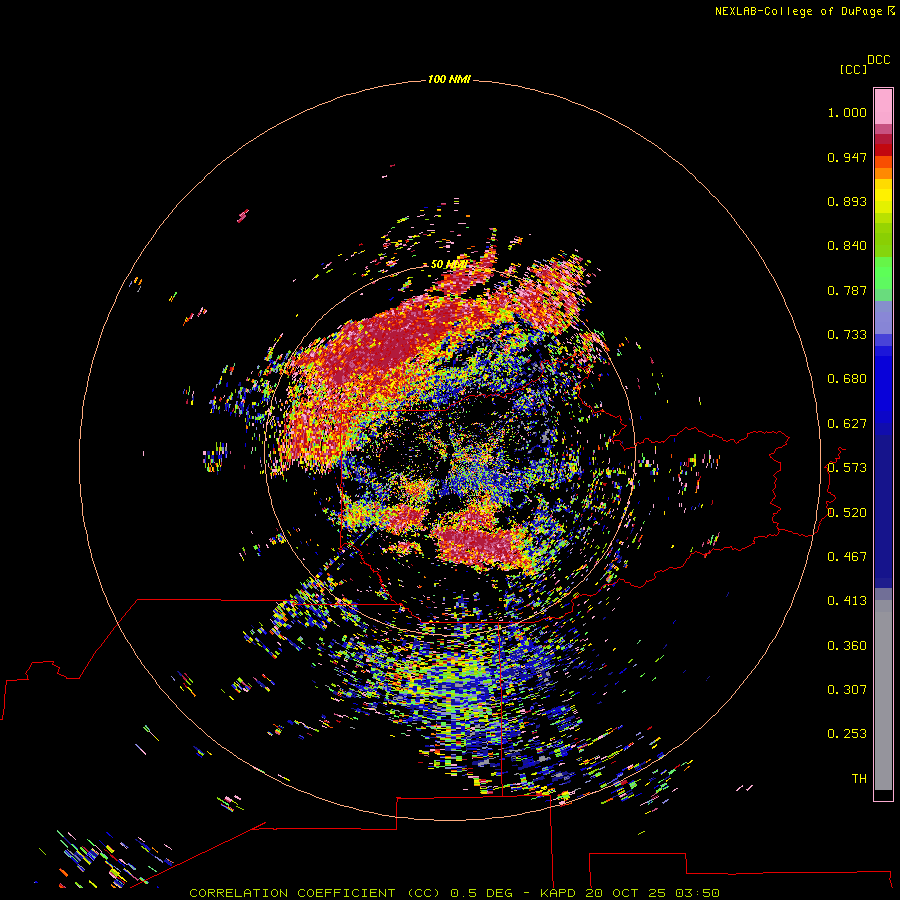Image resolution: width=900 pixels, height=900 pixels.
Task: Click the 0.680 legend value
Action: tap(847, 379)
